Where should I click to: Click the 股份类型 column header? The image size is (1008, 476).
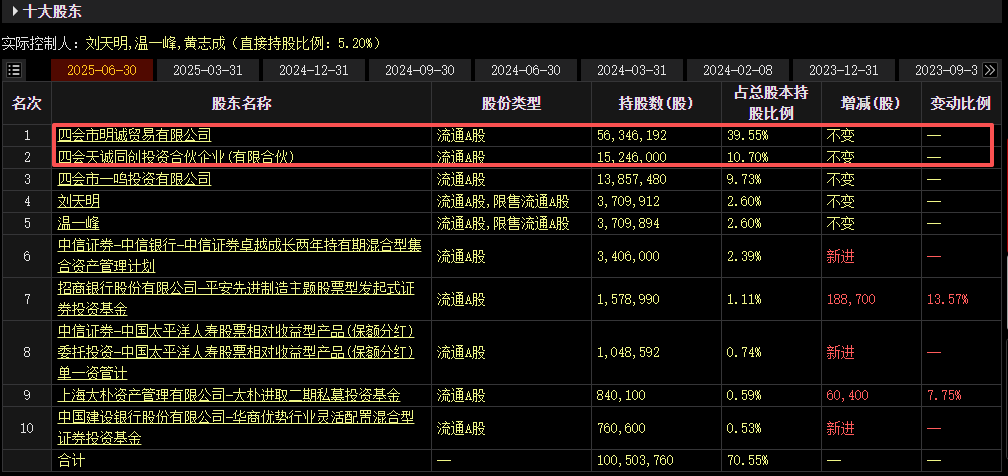[511, 103]
